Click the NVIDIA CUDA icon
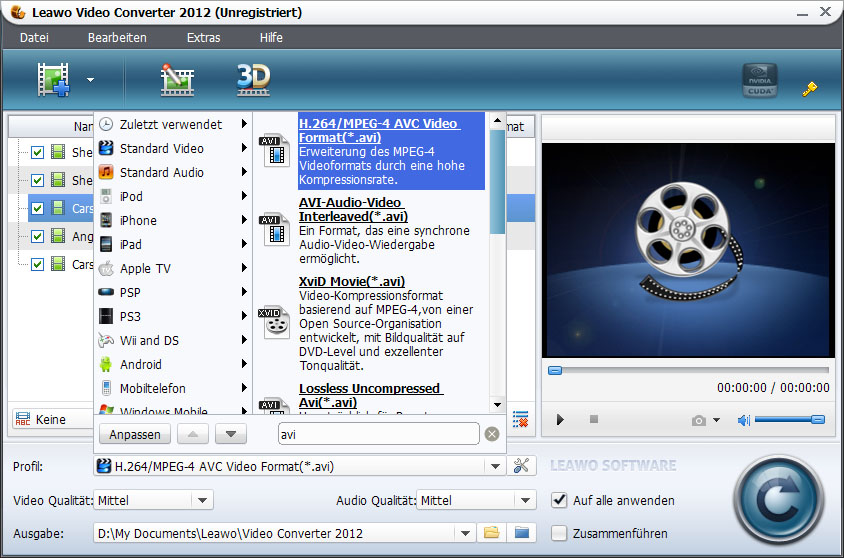This screenshot has height=558, width=844. click(759, 81)
